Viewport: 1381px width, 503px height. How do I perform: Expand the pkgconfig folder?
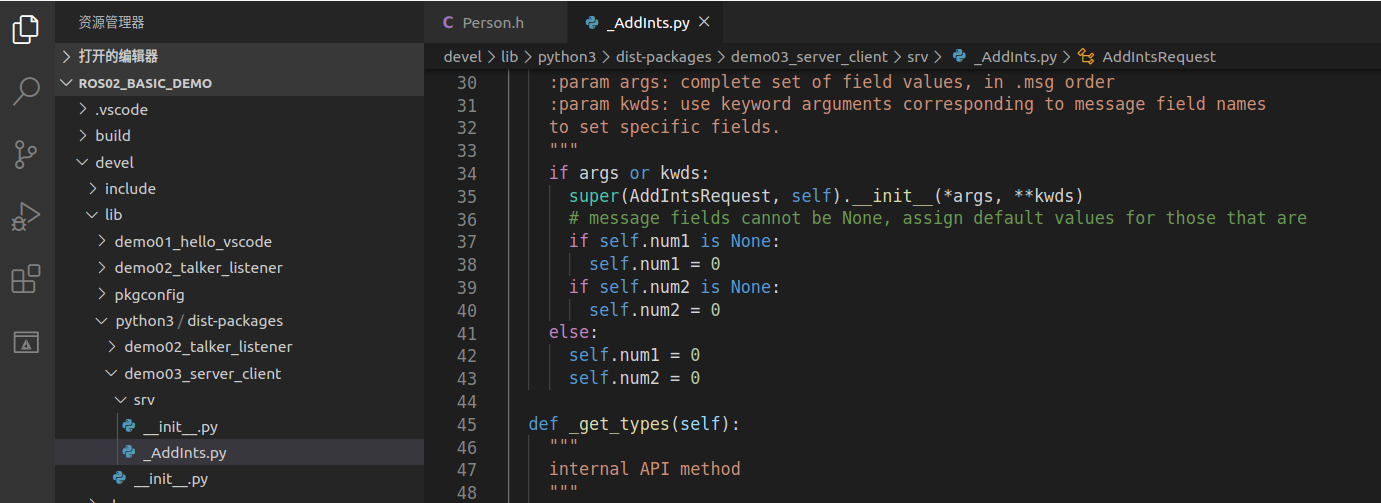point(149,294)
